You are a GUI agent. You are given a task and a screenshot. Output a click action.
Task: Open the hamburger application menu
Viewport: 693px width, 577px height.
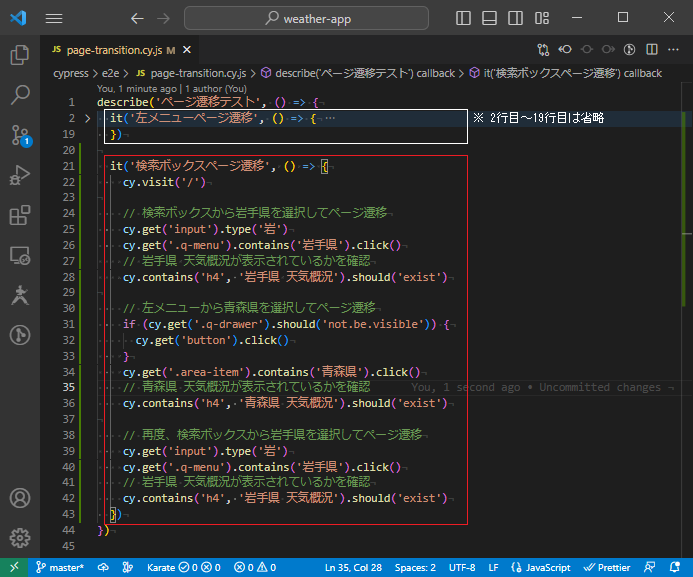tap(54, 18)
